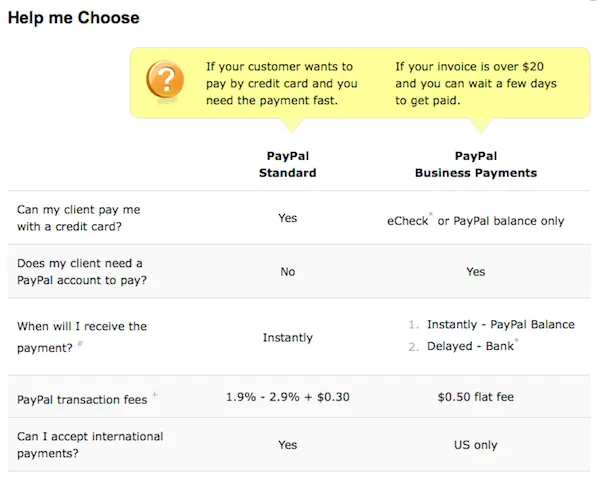Select the PayPal Standard column header
The image size is (600, 481).
pos(287,164)
